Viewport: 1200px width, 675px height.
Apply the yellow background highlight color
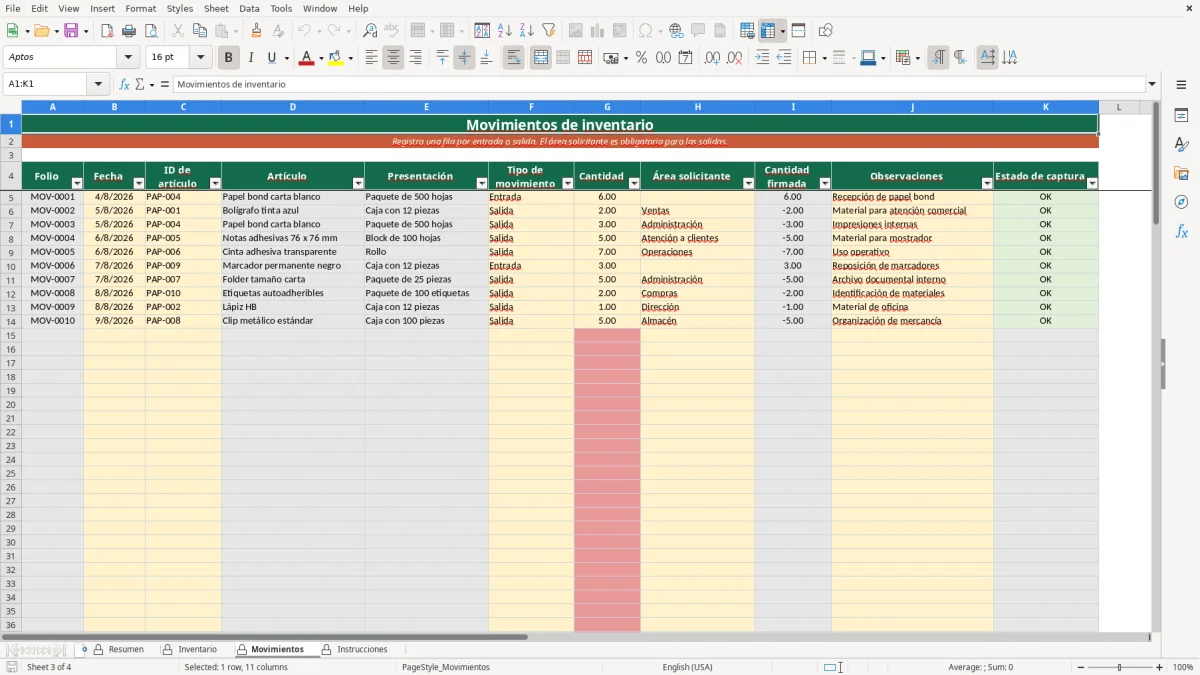pyautogui.click(x=336, y=58)
